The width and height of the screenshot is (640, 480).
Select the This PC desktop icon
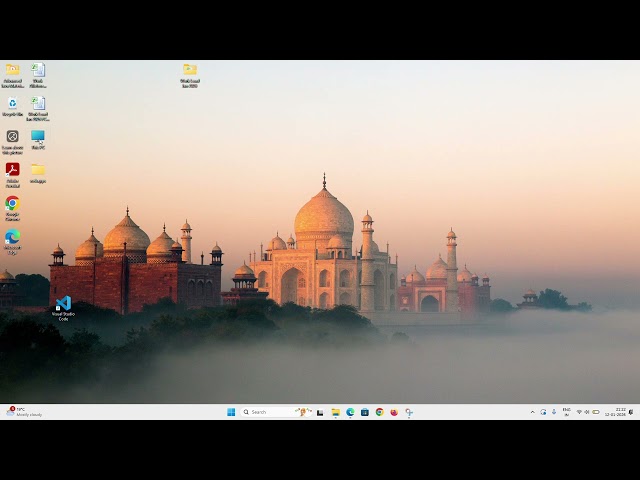(x=38, y=140)
